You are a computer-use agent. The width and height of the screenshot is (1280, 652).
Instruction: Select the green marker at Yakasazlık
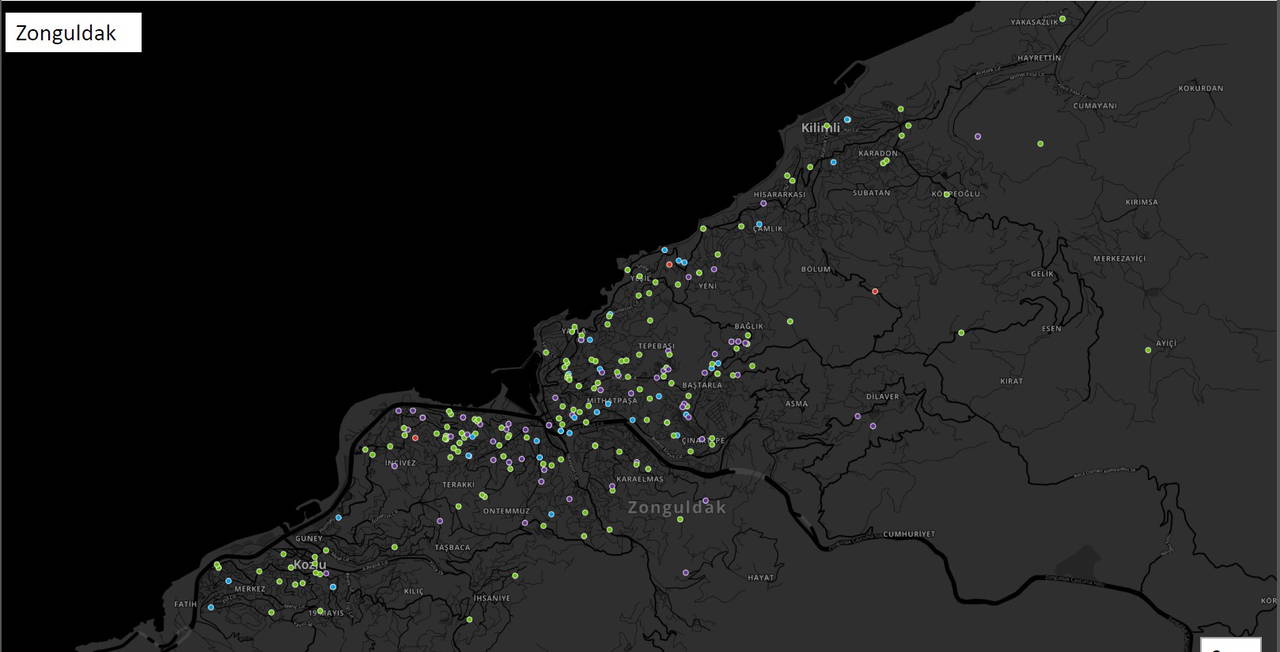tap(1063, 19)
